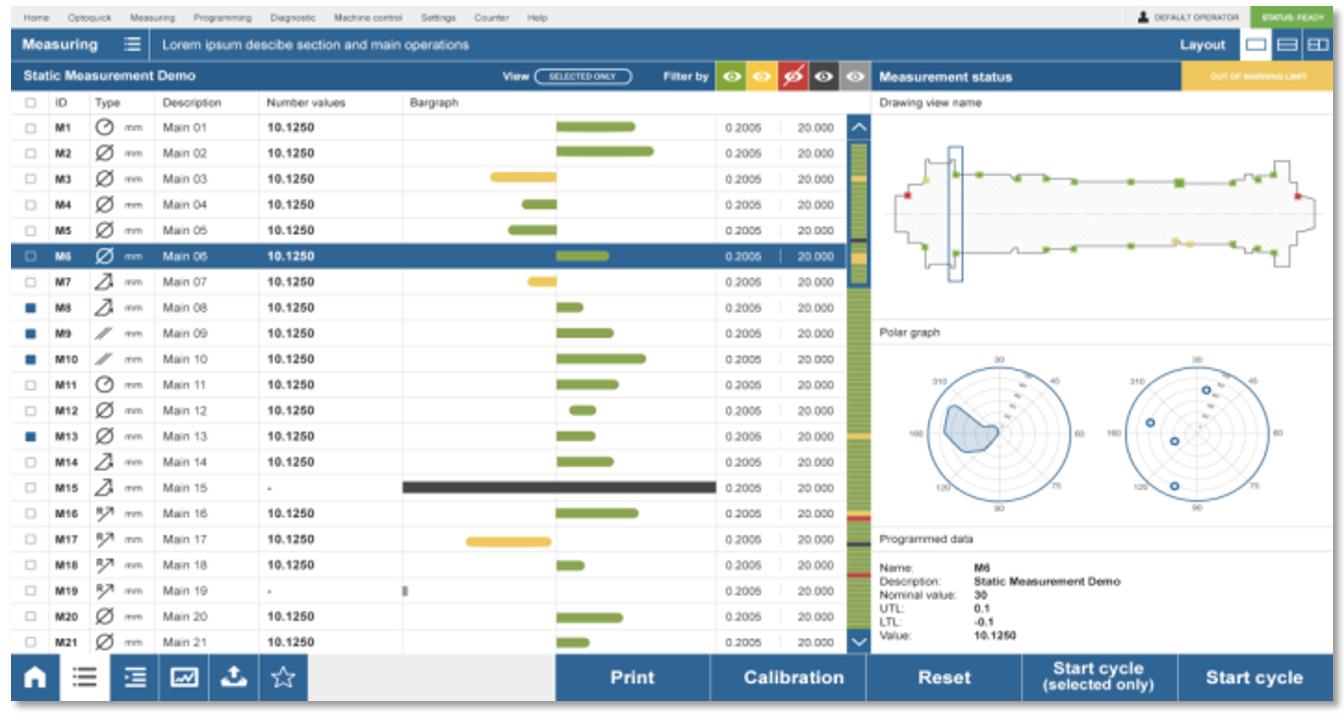This screenshot has width=1344, height=714.
Task: Toggle the View 'Selected only' pill
Action: (583, 77)
